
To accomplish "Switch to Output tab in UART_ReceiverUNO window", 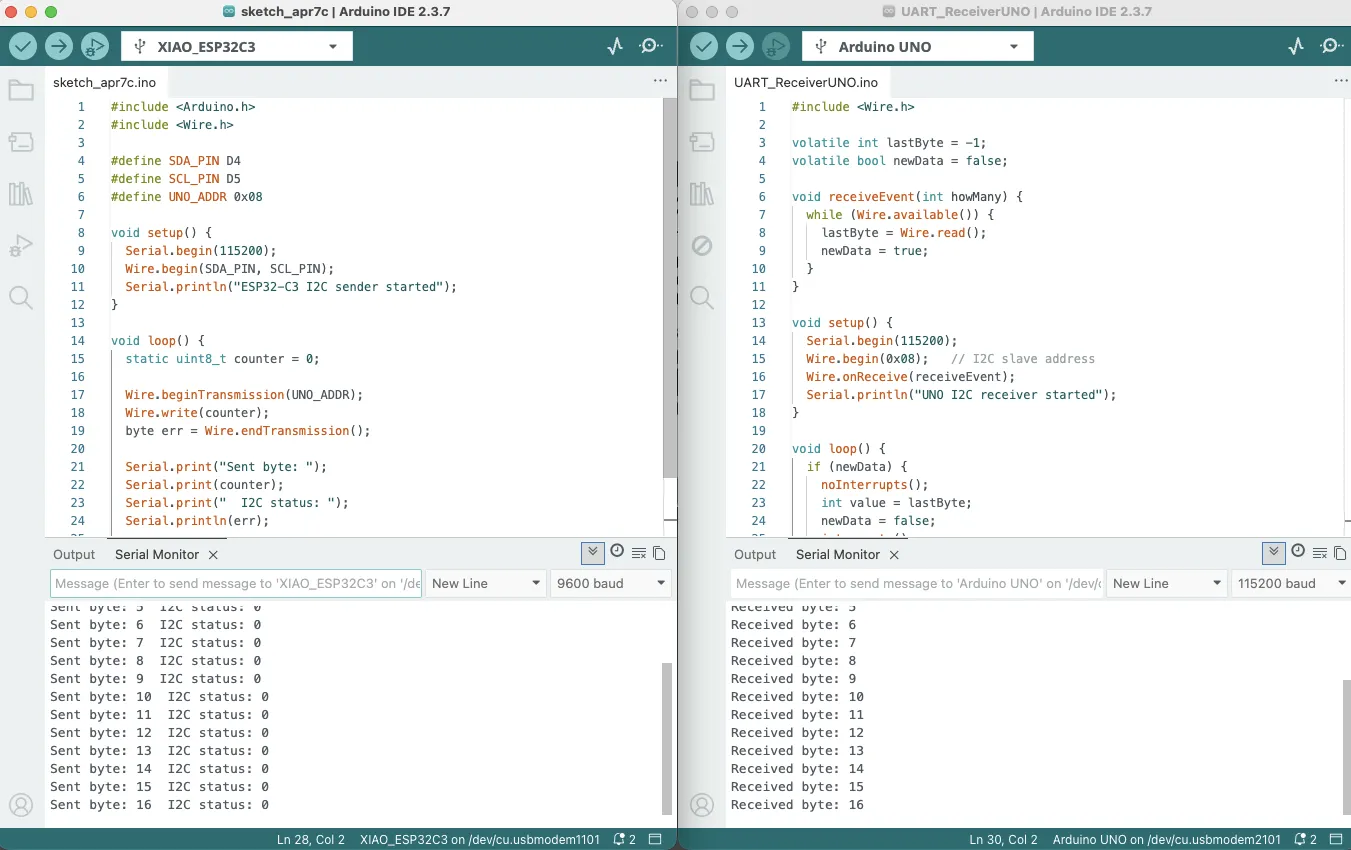I will [755, 554].
